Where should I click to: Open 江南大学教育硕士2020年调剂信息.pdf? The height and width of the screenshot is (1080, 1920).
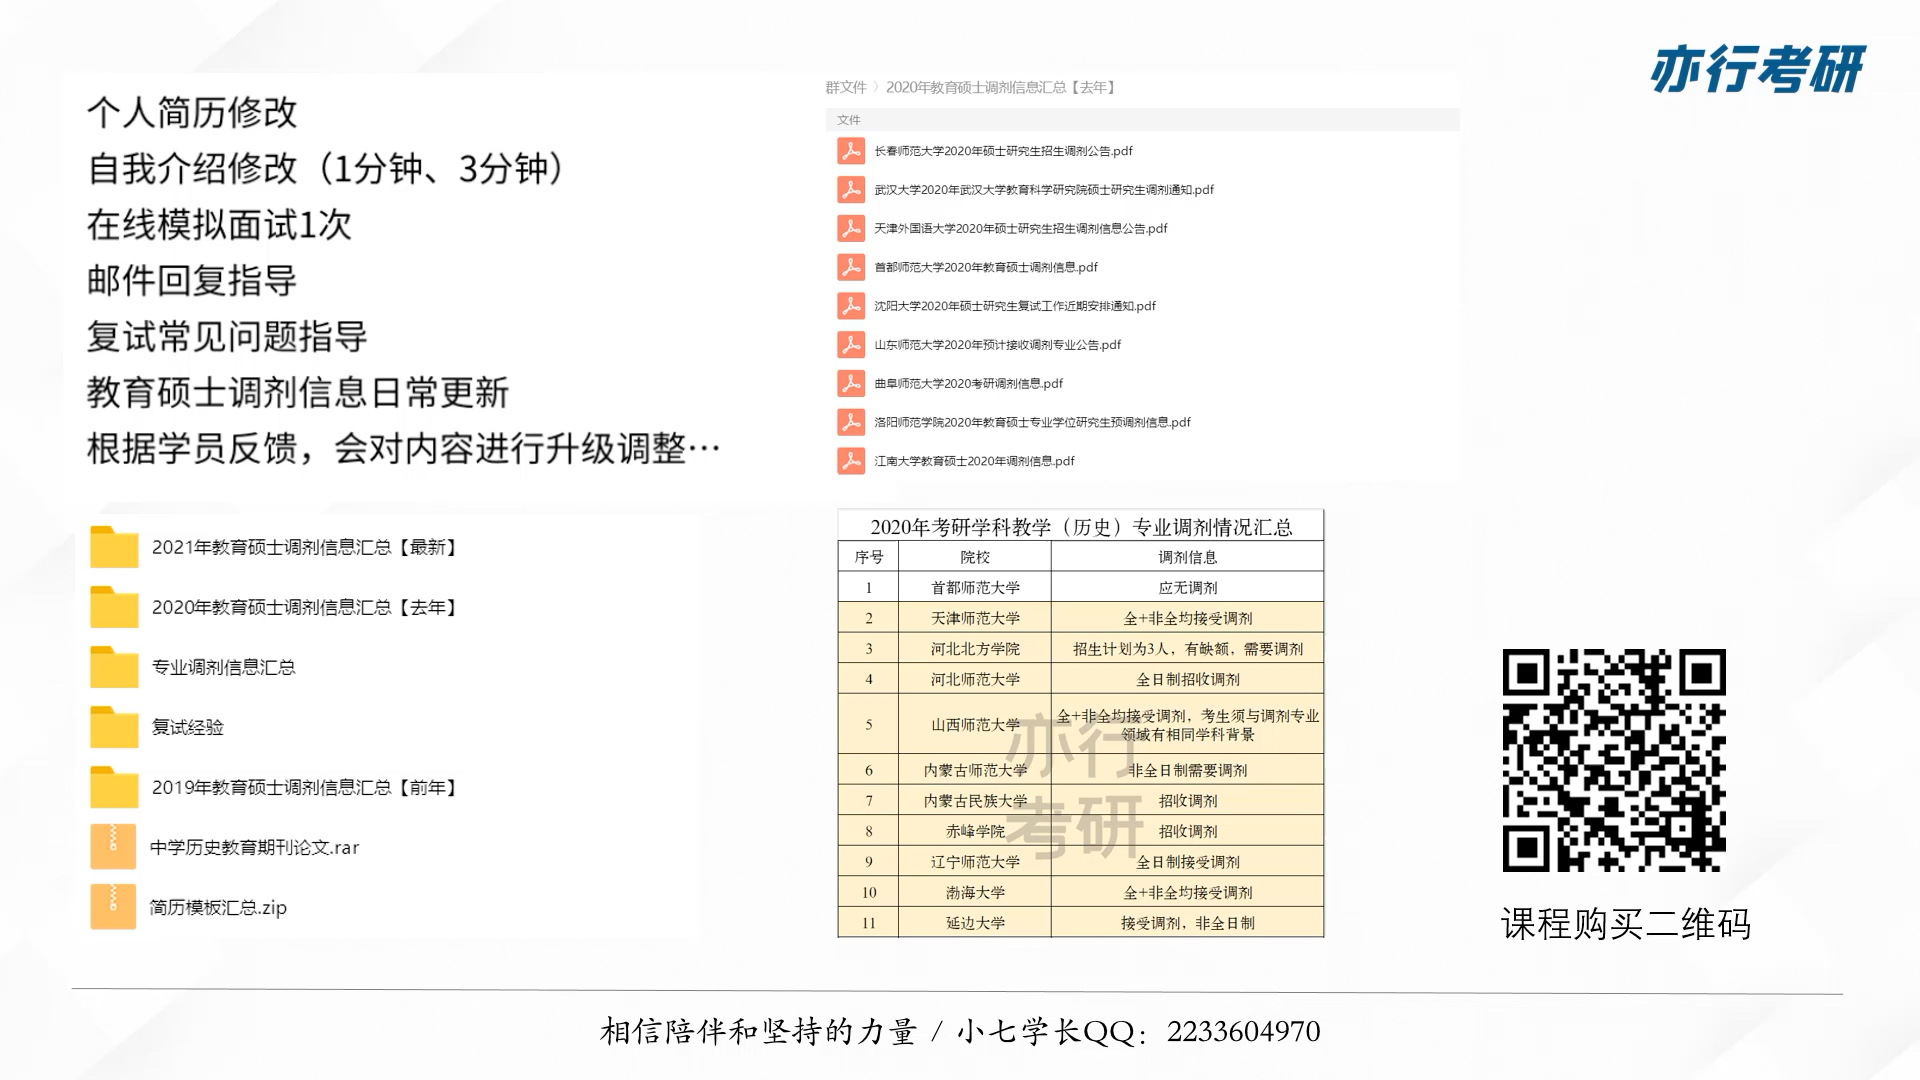click(x=975, y=461)
